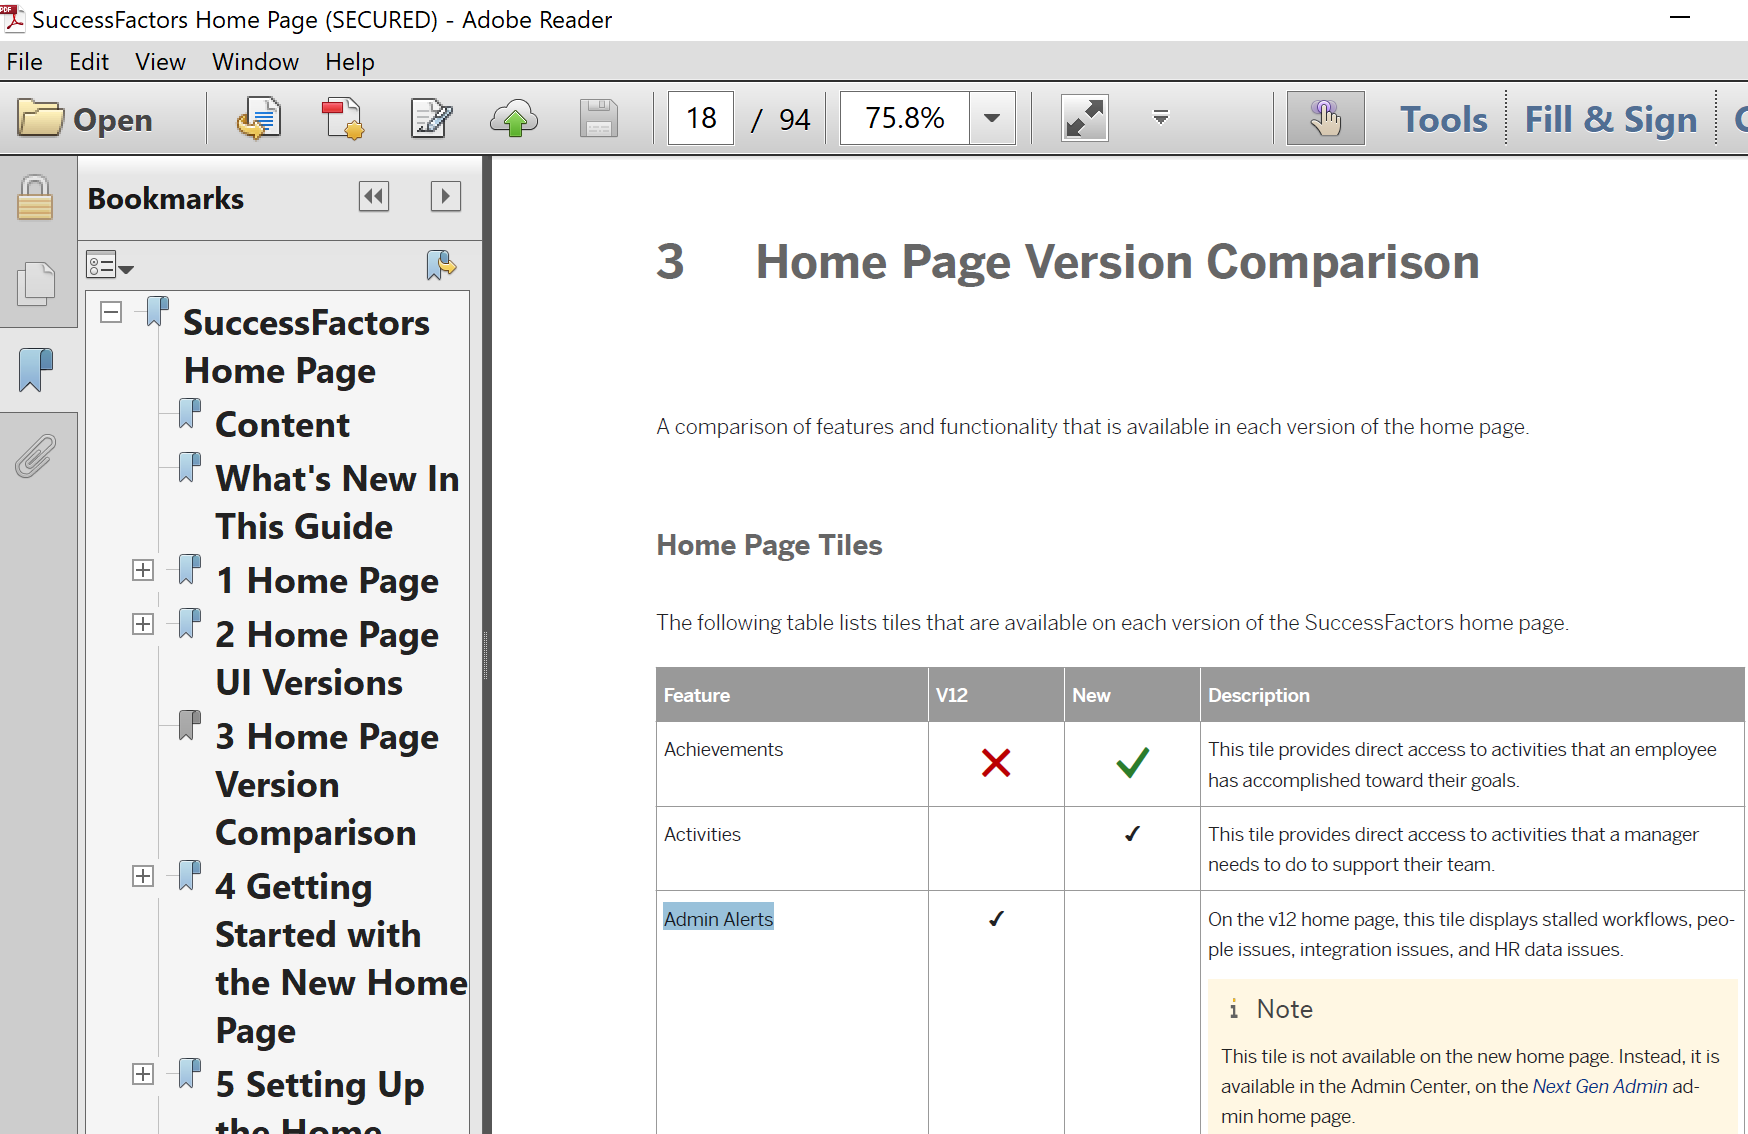Click the Sign document pencil icon
1748x1134 pixels.
(431, 119)
